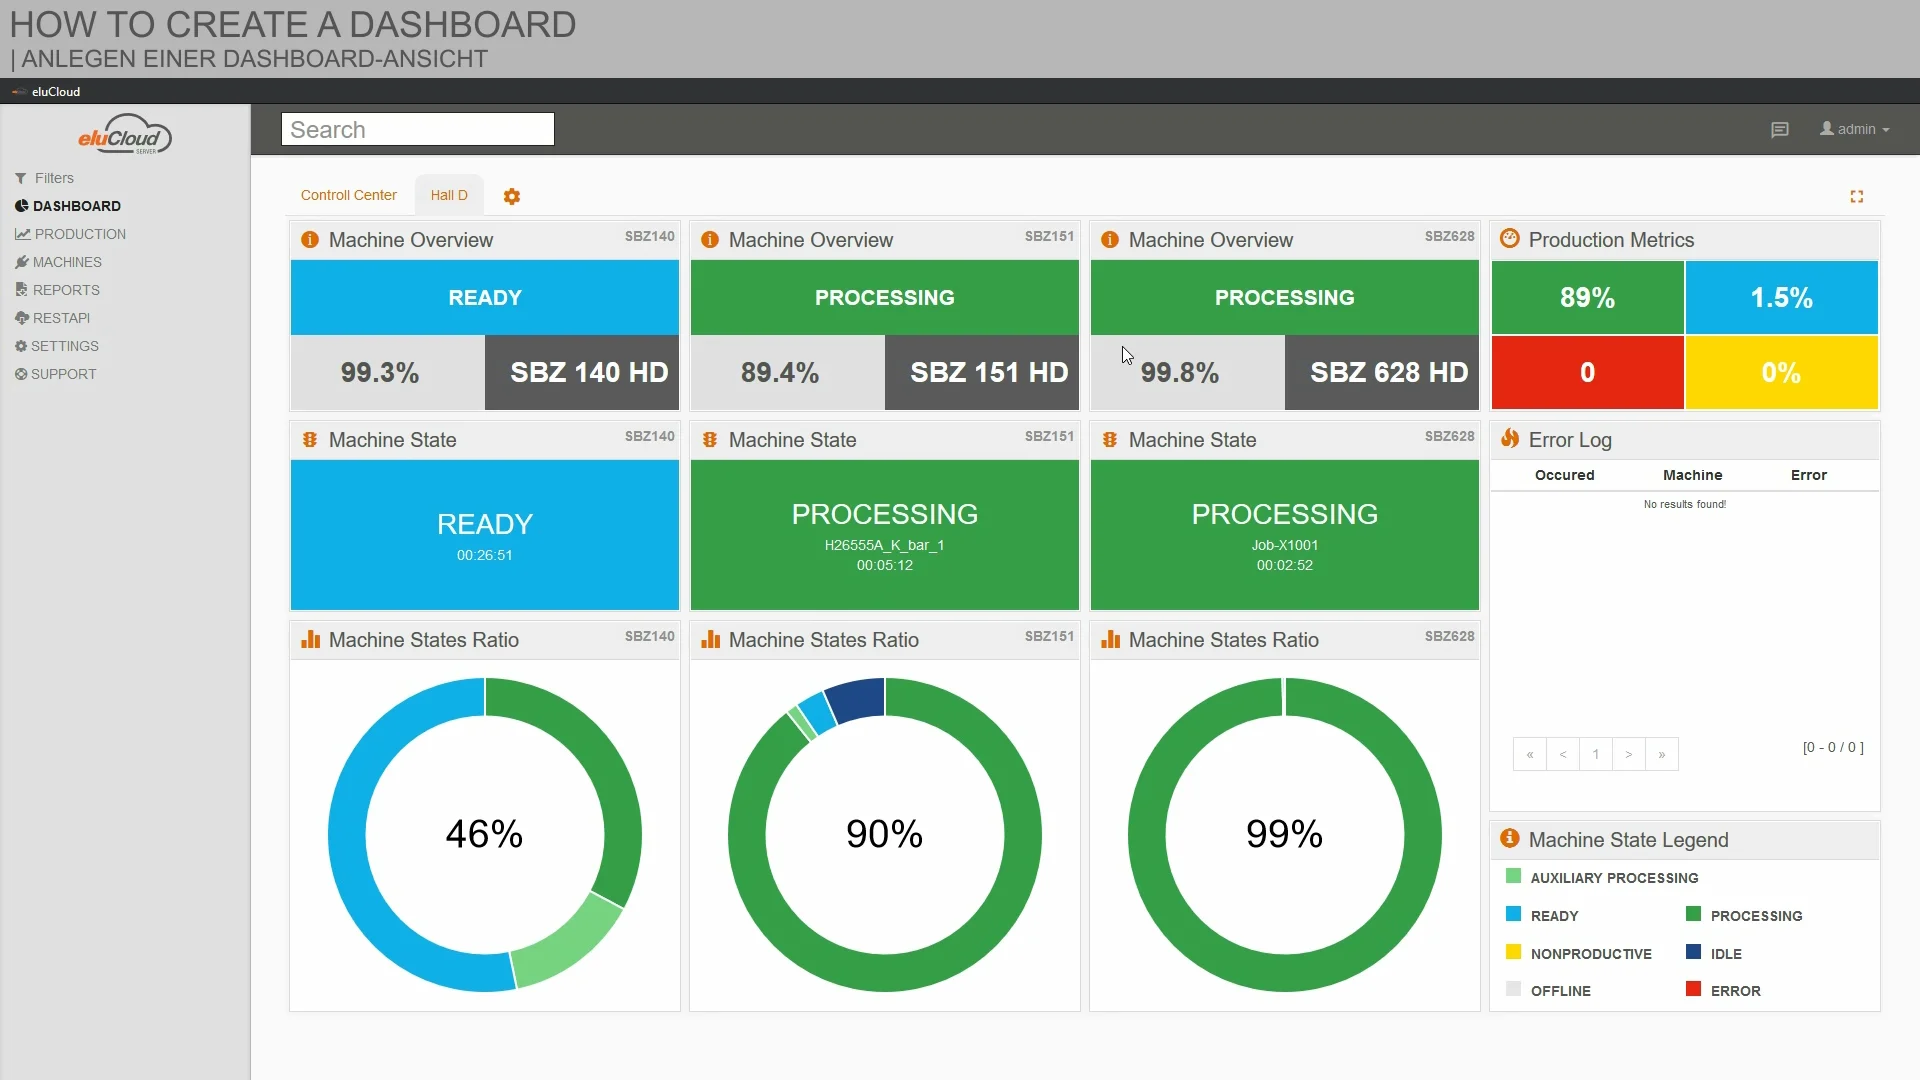Screen dimensions: 1920x1080
Task: Go to previous page in Error Log
Action: (1562, 754)
